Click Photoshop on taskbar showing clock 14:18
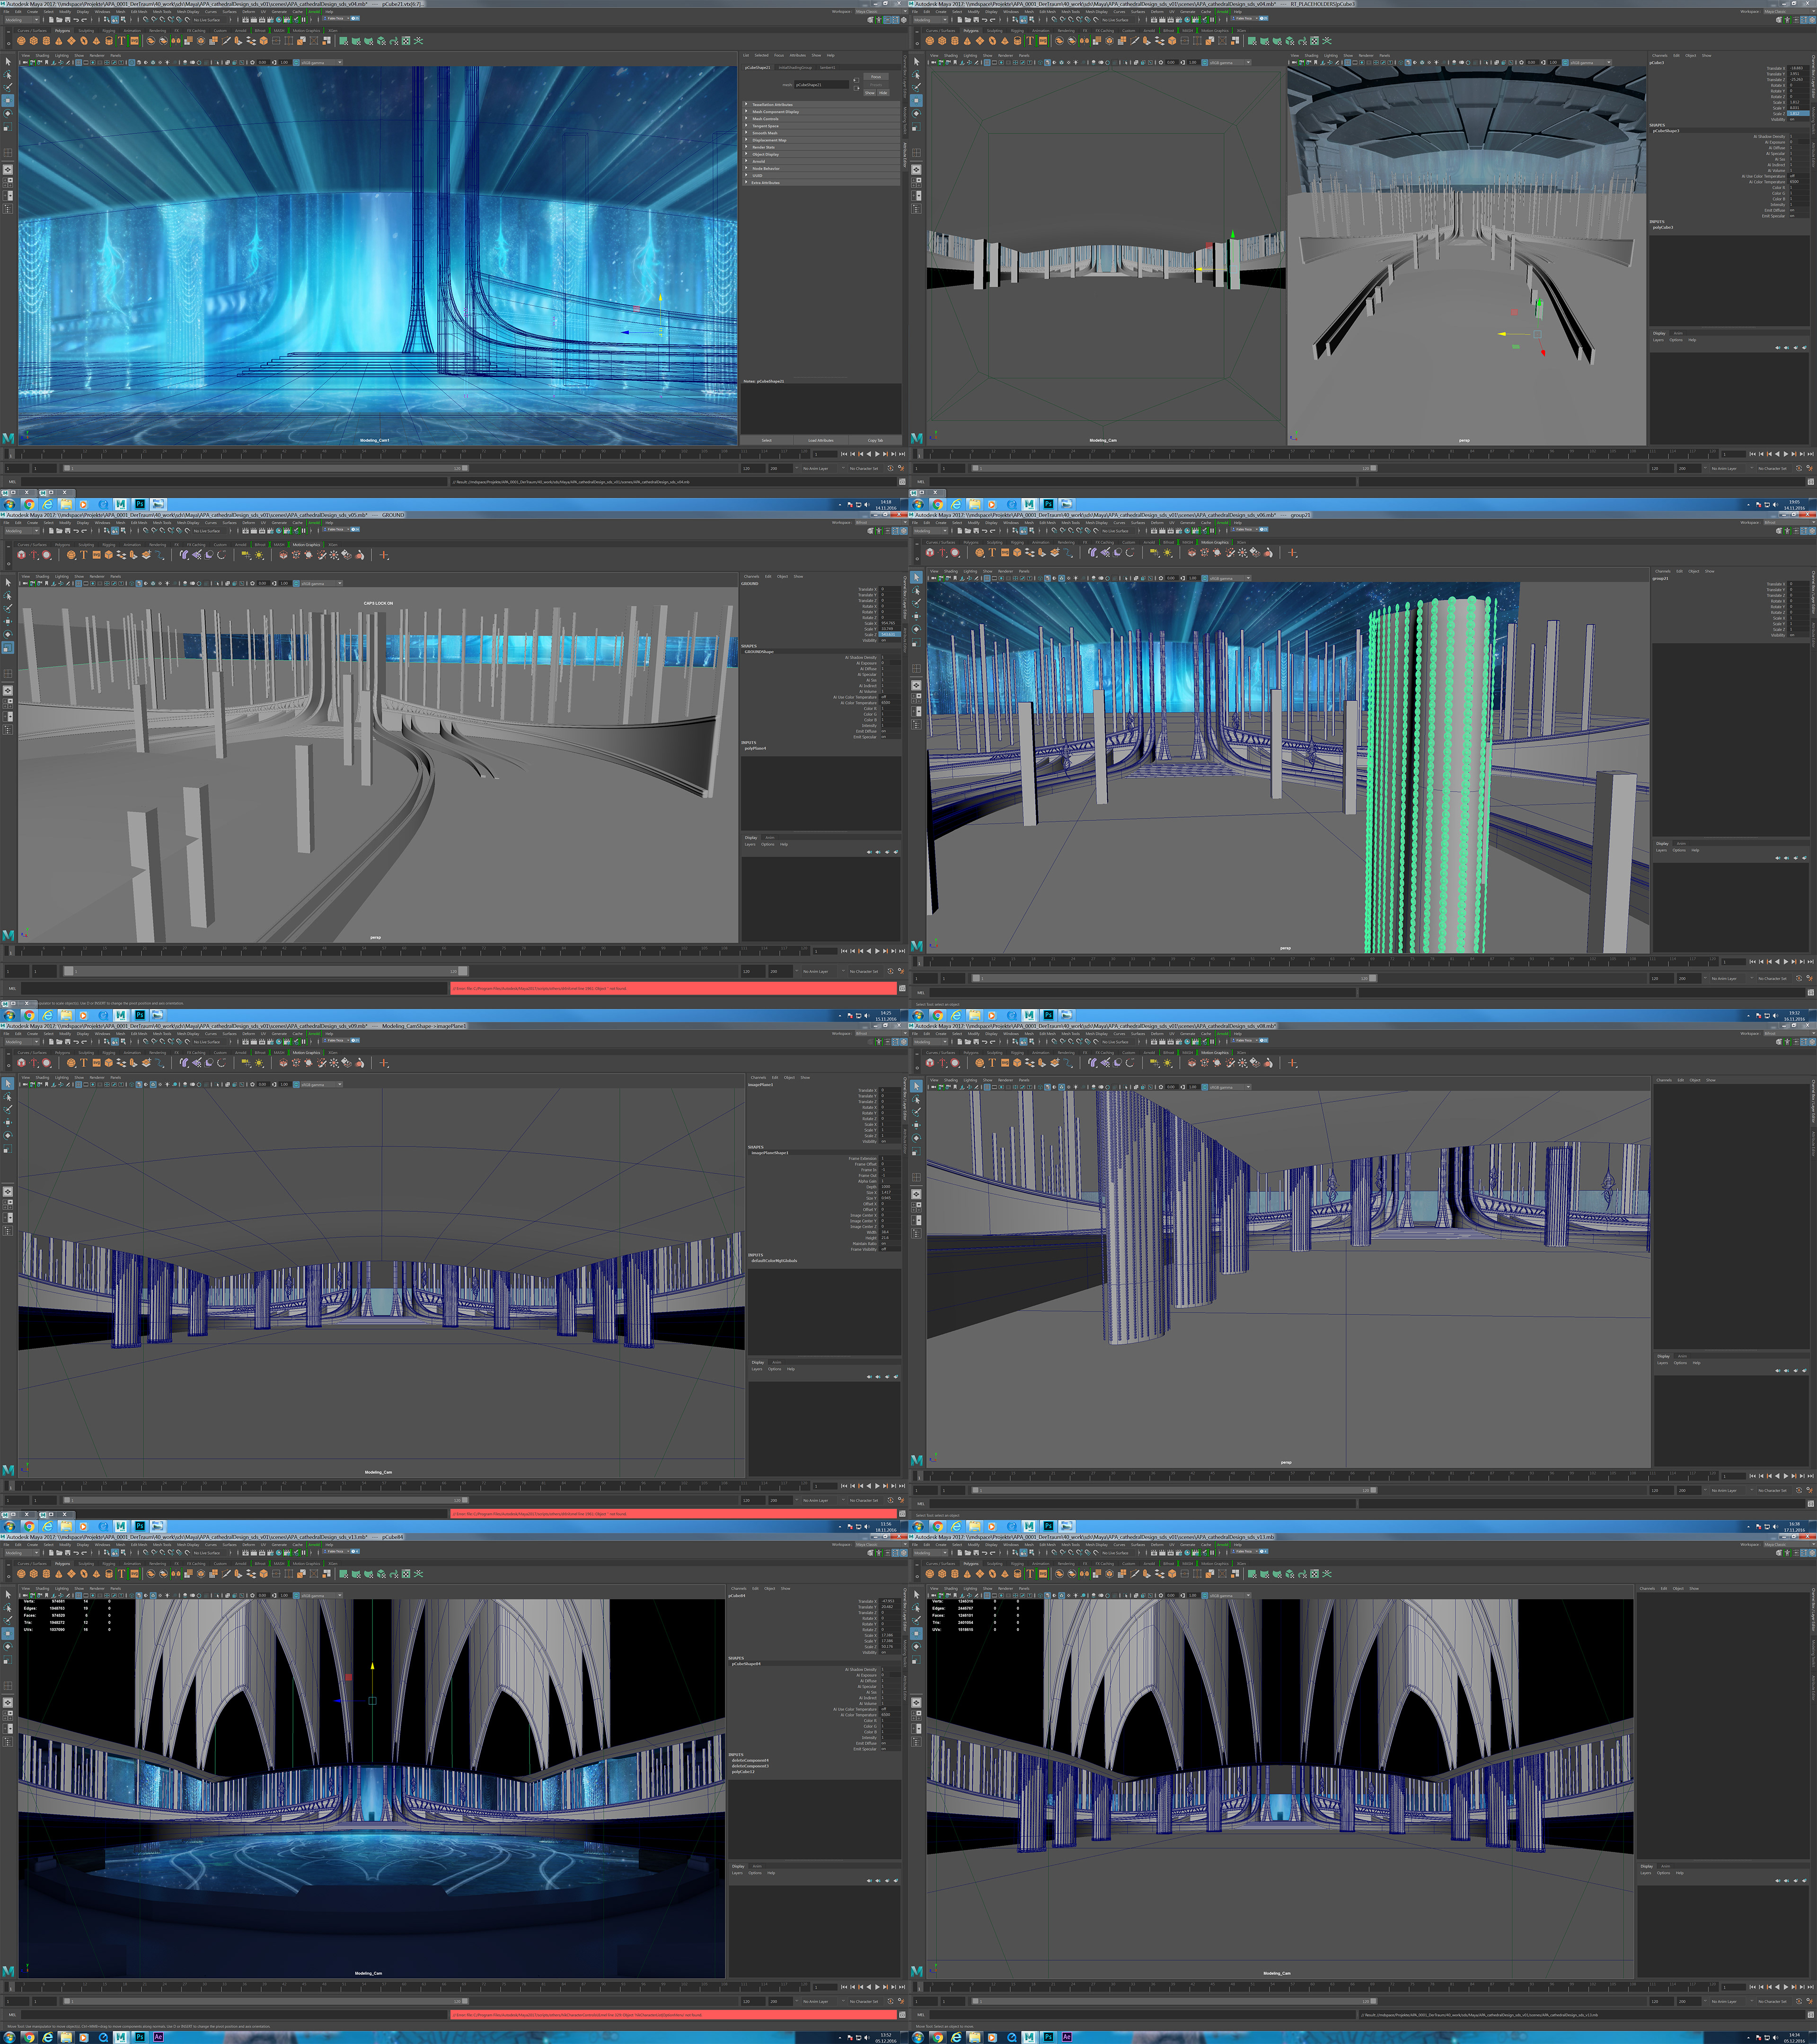Screen dimensions: 1817x2044 (x=139, y=504)
